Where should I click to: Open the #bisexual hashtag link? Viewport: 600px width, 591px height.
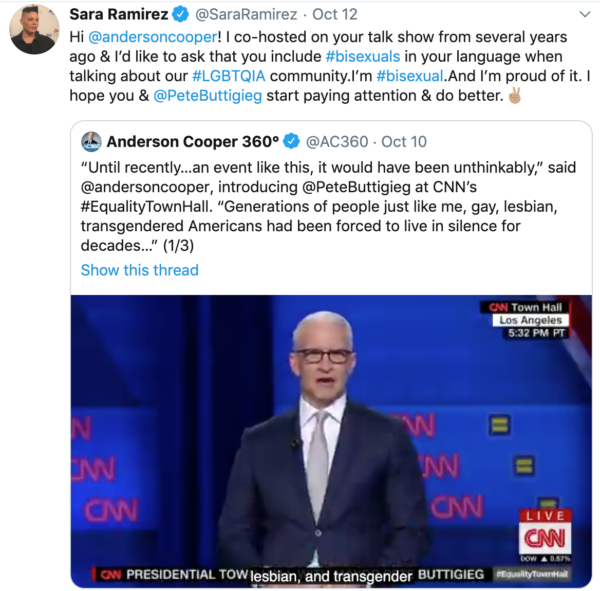[x=410, y=76]
